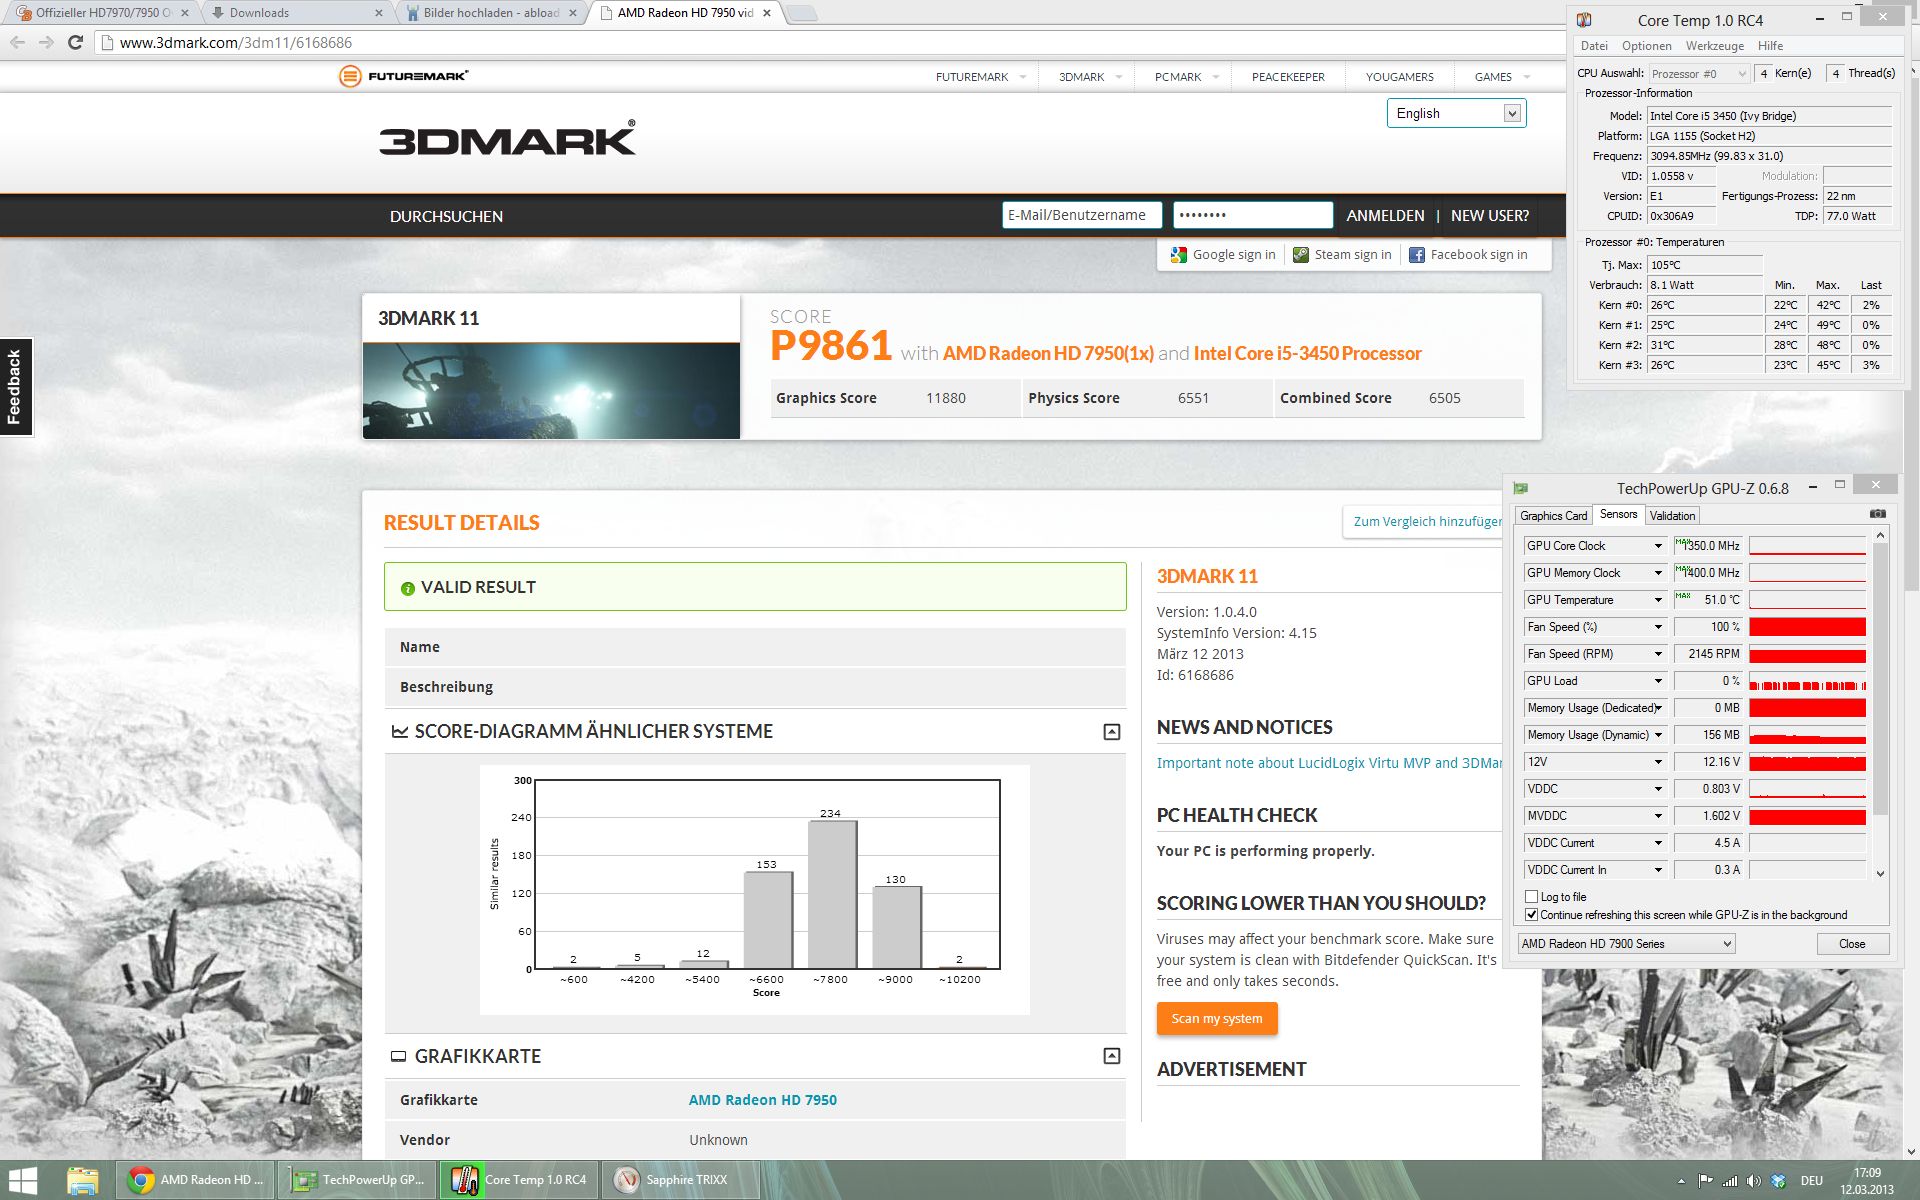This screenshot has width=1920, height=1200.
Task: Click the Futuremark logo icon
Action: (349, 76)
